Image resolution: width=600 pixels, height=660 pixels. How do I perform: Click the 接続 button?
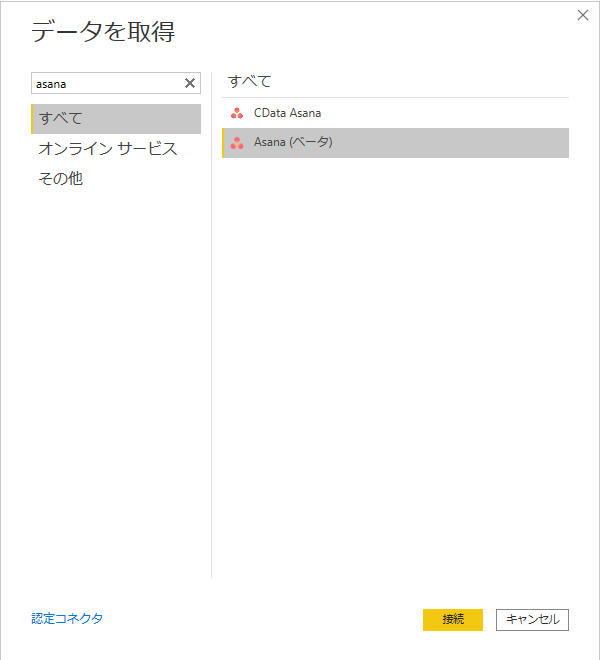453,620
